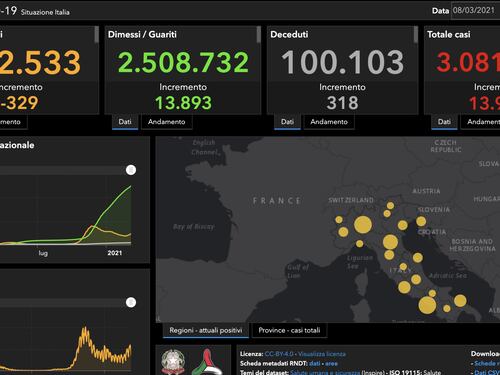Click the FRANCE label on the map
The height and width of the screenshot is (375, 500).
pyautogui.click(x=277, y=201)
